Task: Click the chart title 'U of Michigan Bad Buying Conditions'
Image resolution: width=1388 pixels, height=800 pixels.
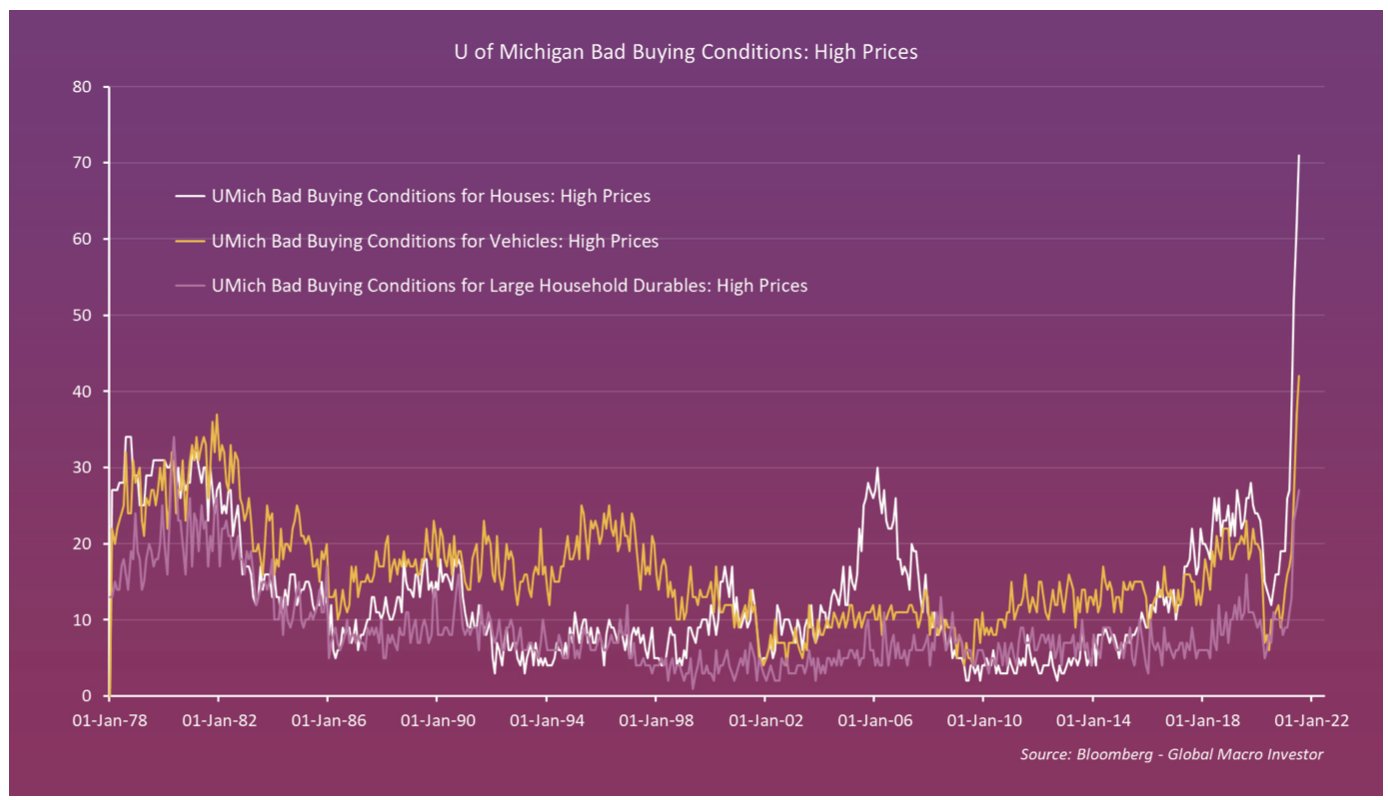Action: pos(686,52)
